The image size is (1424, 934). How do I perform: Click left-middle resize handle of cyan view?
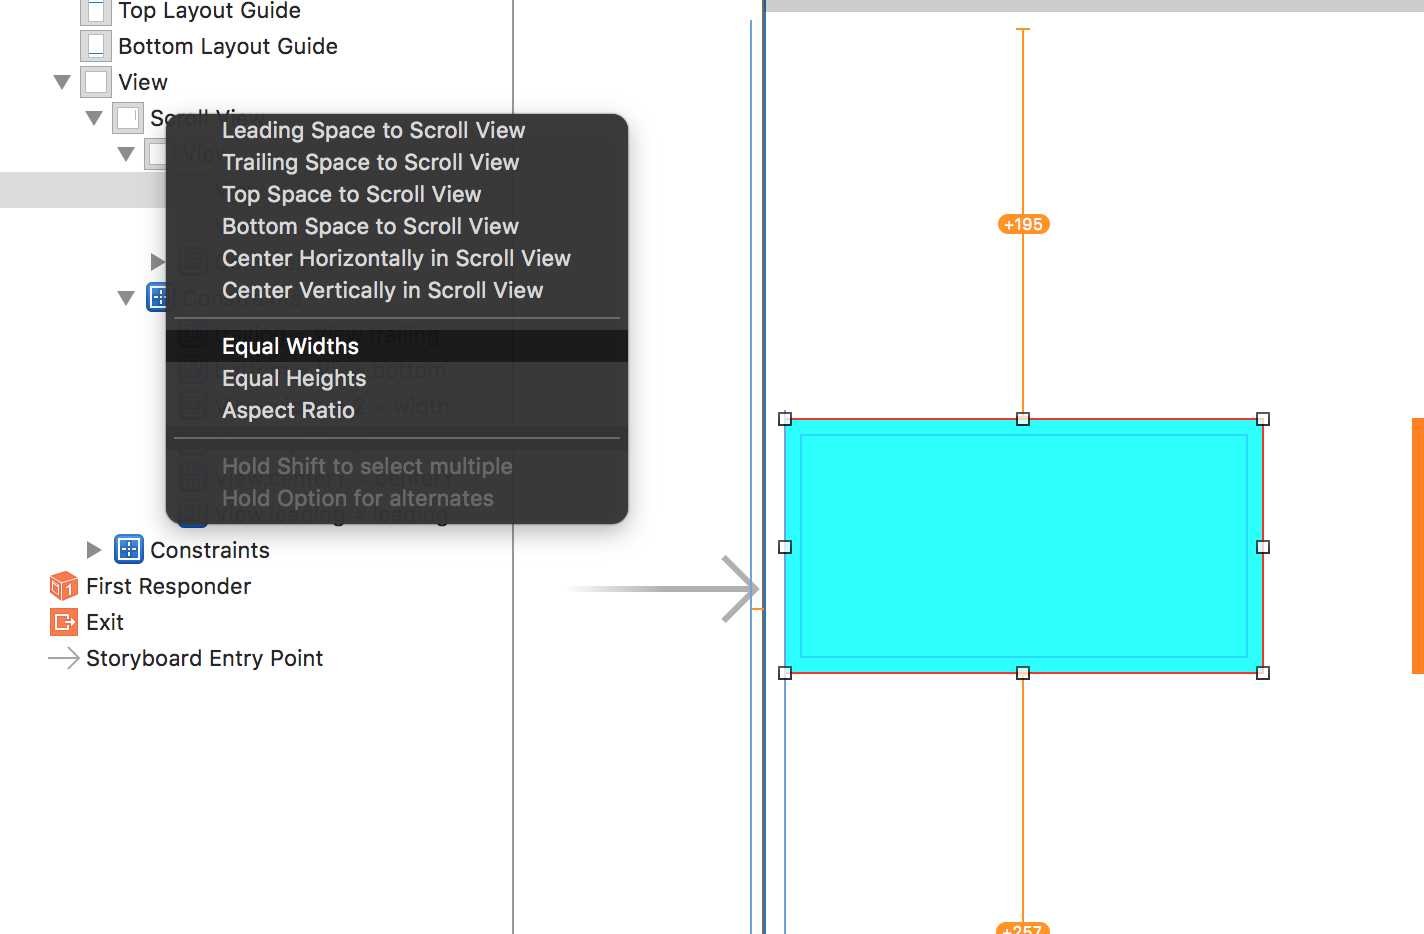(x=785, y=547)
